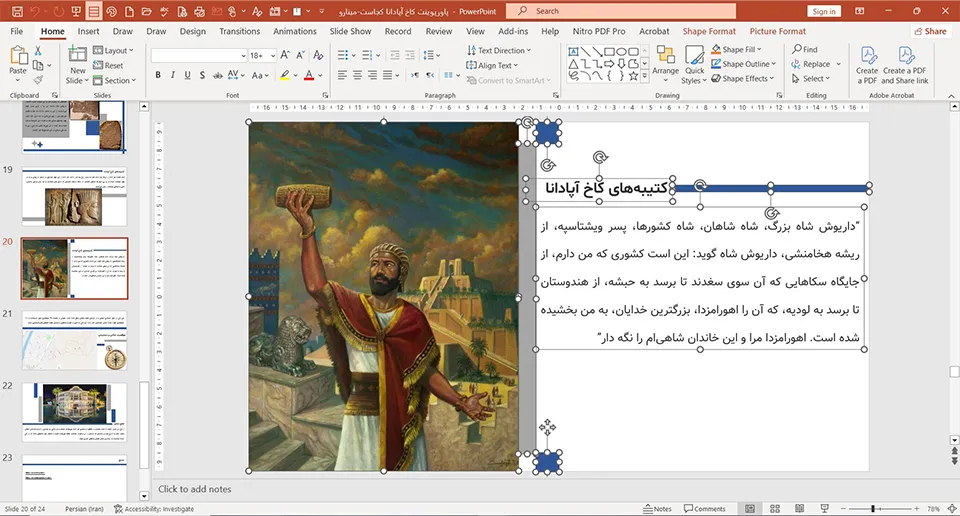Switch to Slide Sorter view
Image resolution: width=960 pixels, height=516 pixels.
point(774,509)
